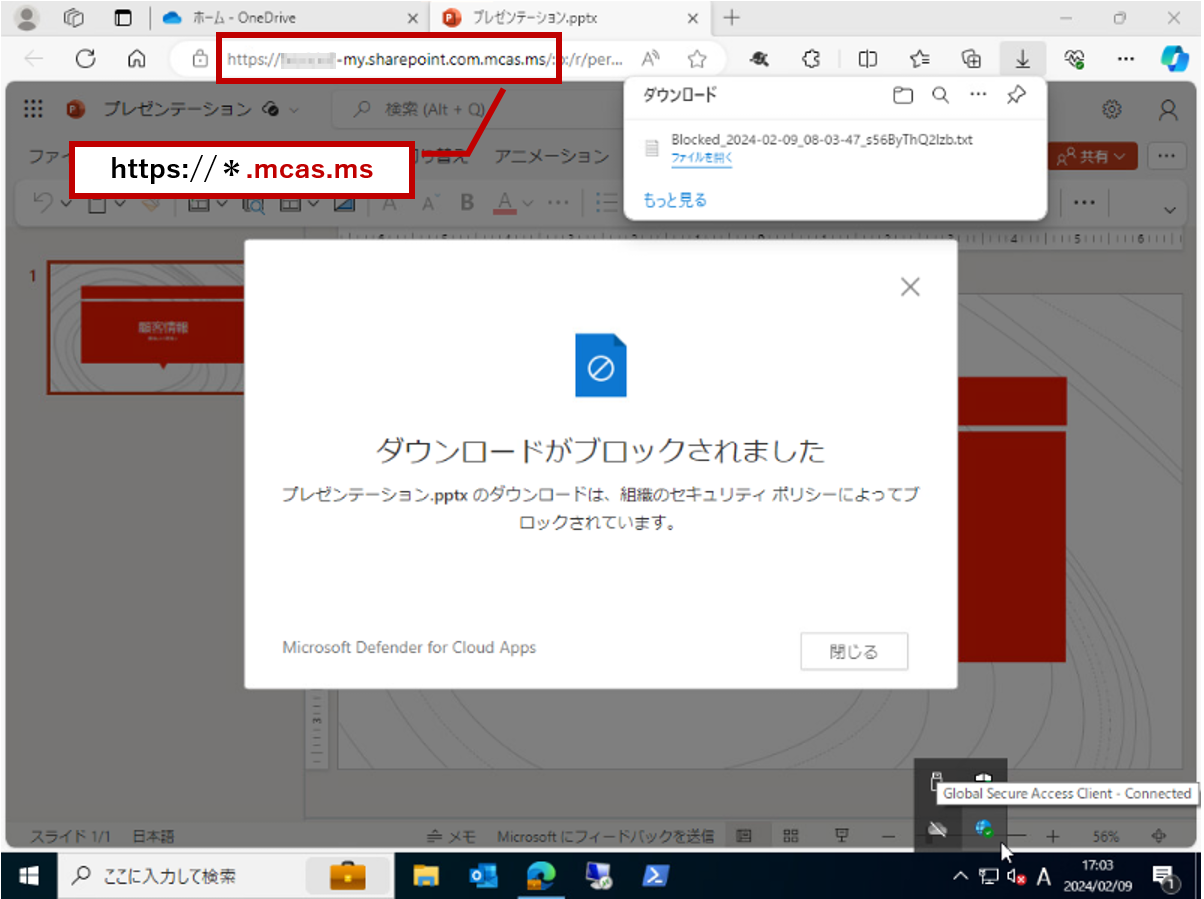Click Microsoft にフィードバックを送信
The image size is (1204, 899).
(606, 836)
